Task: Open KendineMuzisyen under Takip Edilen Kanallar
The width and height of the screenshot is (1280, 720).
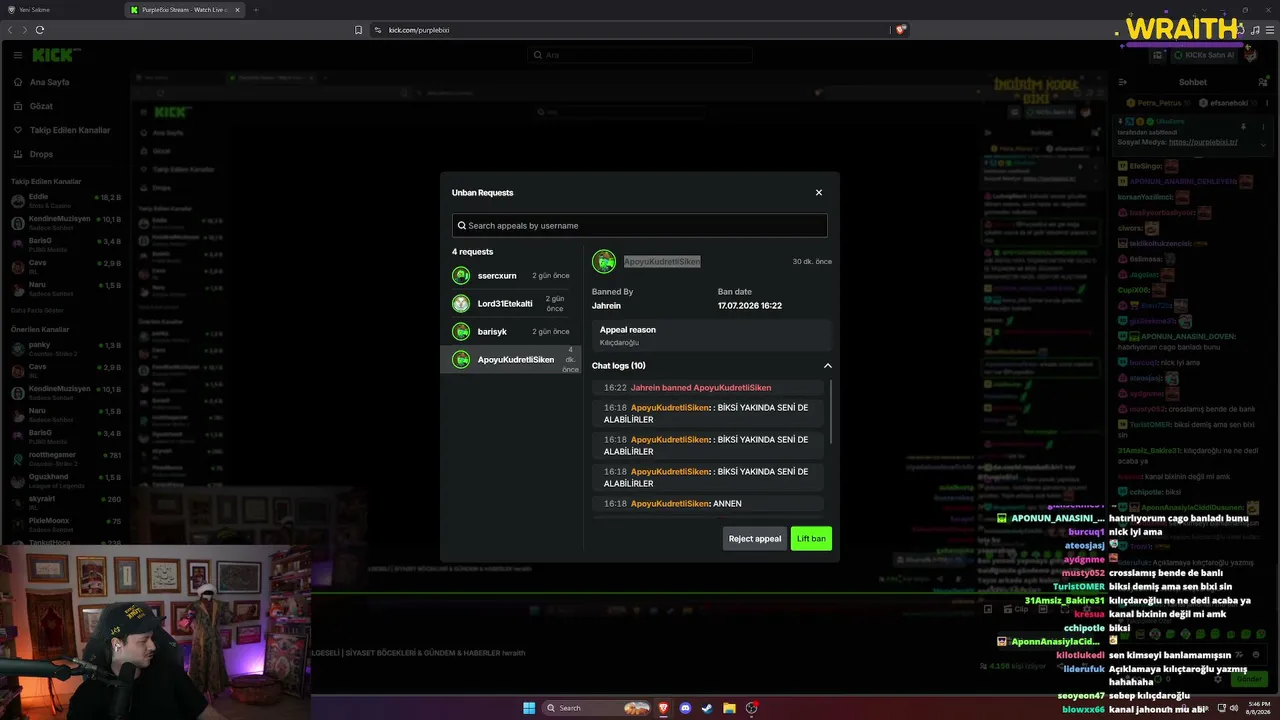Action: (x=66, y=221)
